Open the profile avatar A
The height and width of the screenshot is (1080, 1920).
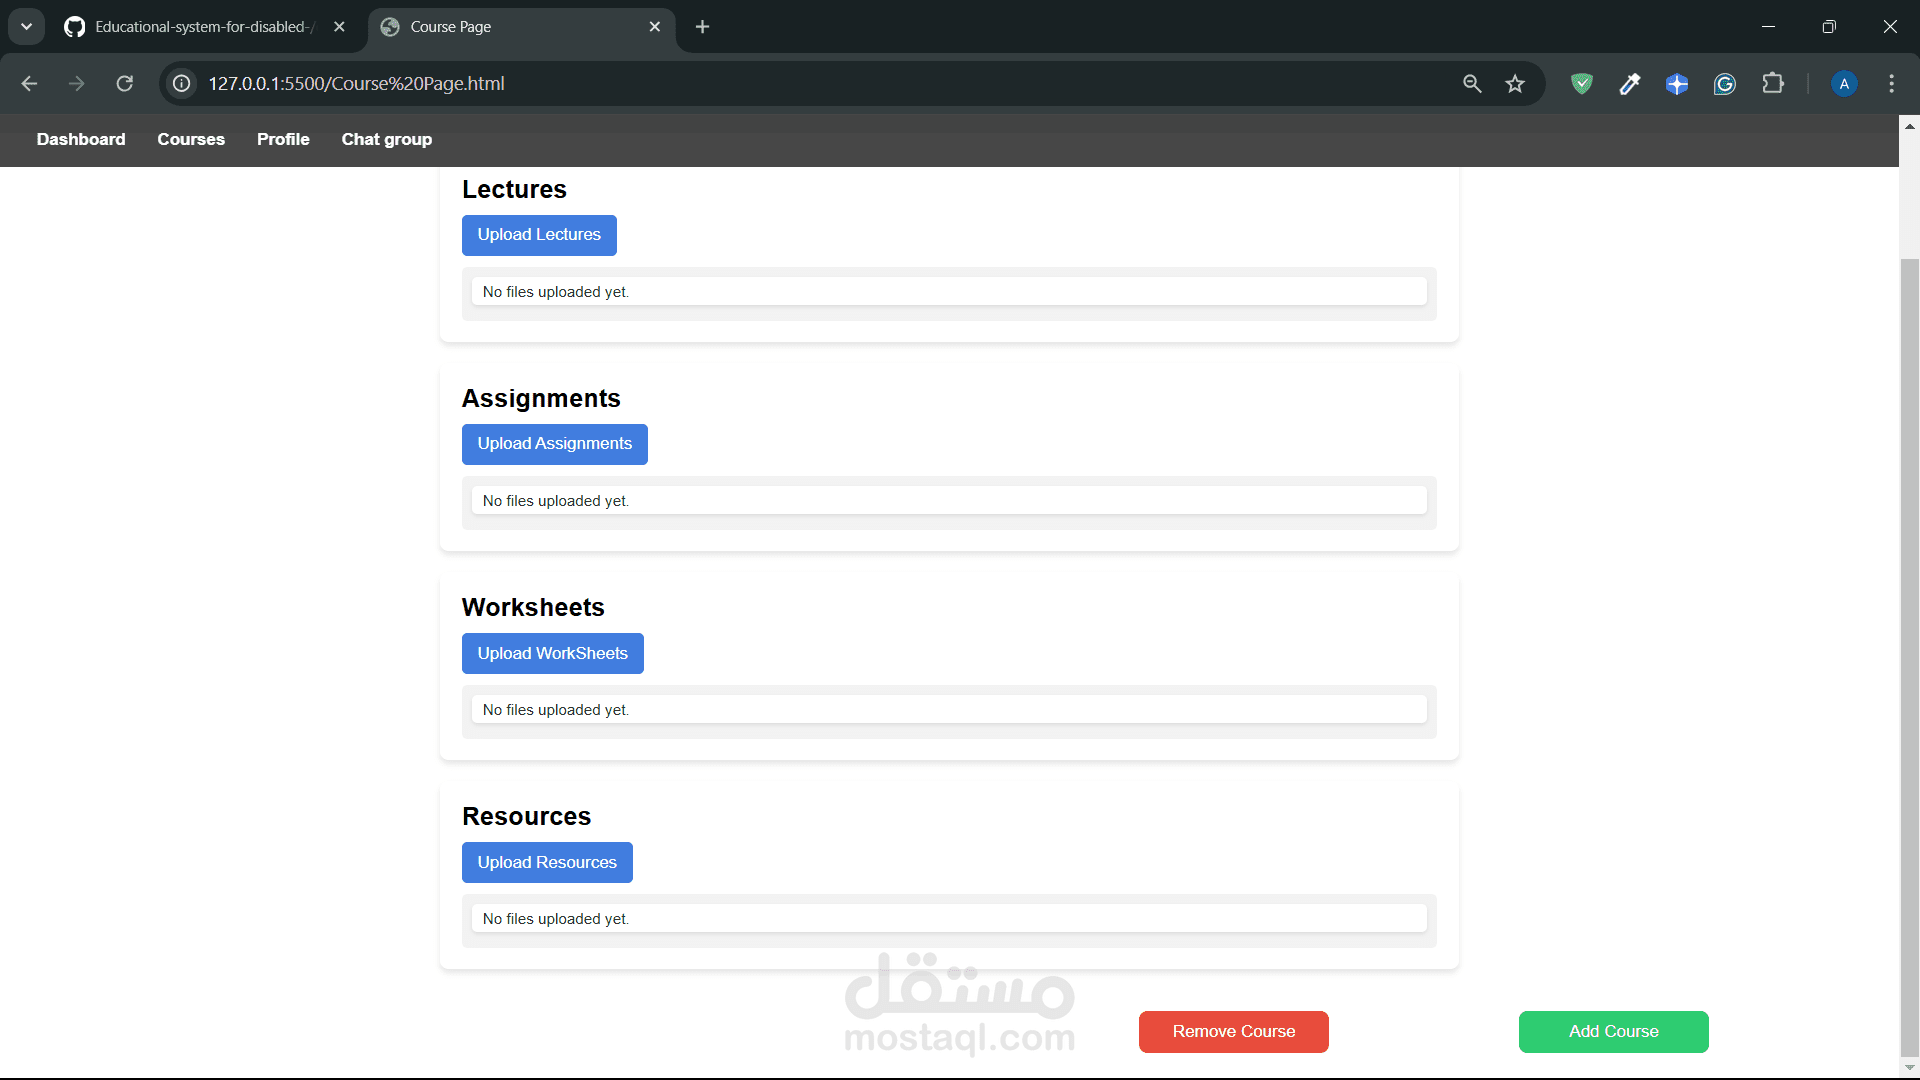tap(1844, 84)
